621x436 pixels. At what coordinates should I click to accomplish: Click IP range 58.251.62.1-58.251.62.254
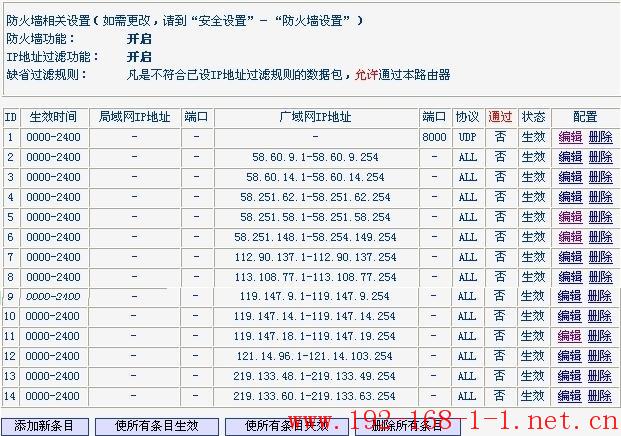[315, 197]
